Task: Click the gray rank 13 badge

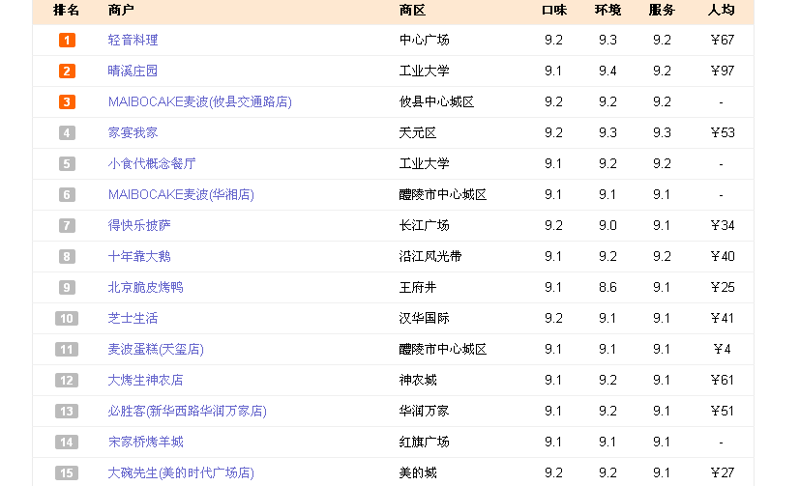Action: (x=67, y=412)
